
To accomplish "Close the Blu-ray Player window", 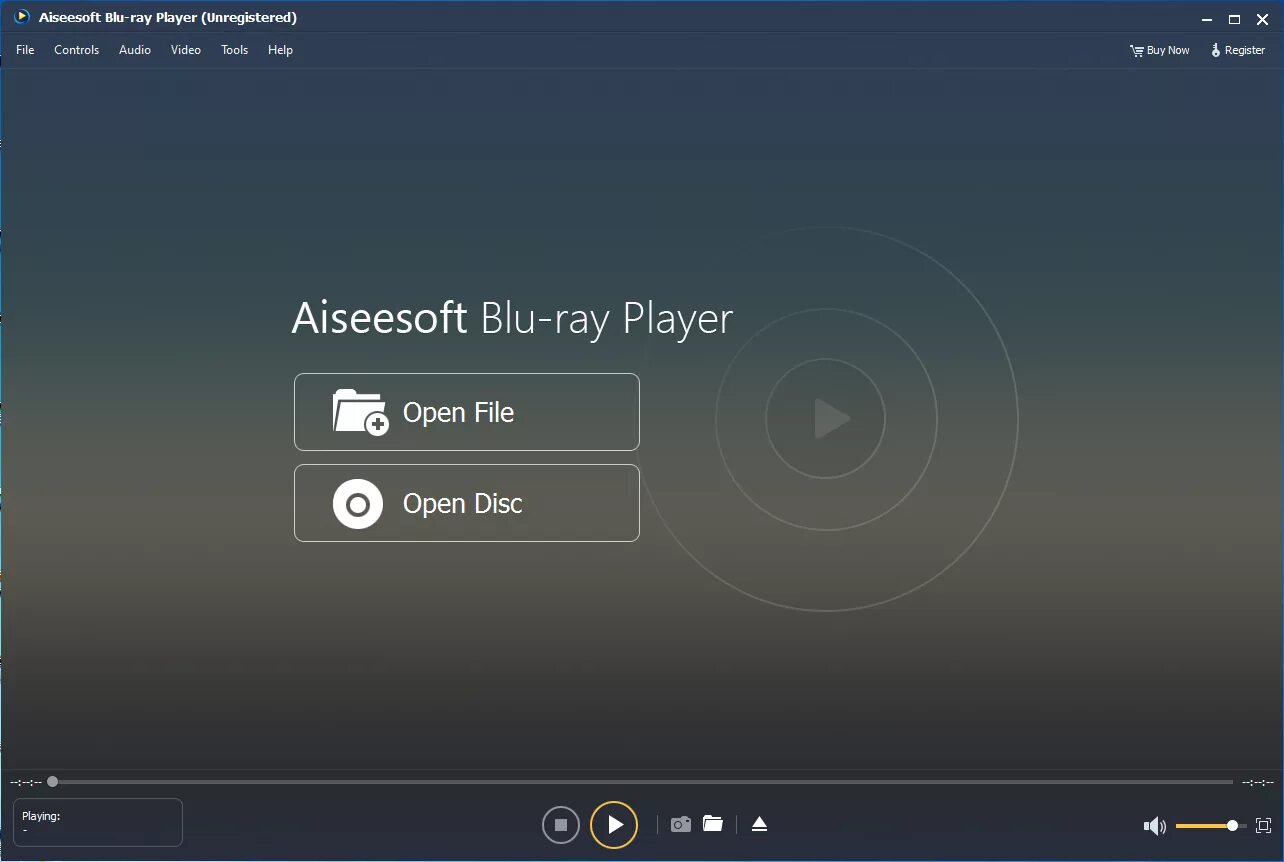I will tap(1262, 19).
